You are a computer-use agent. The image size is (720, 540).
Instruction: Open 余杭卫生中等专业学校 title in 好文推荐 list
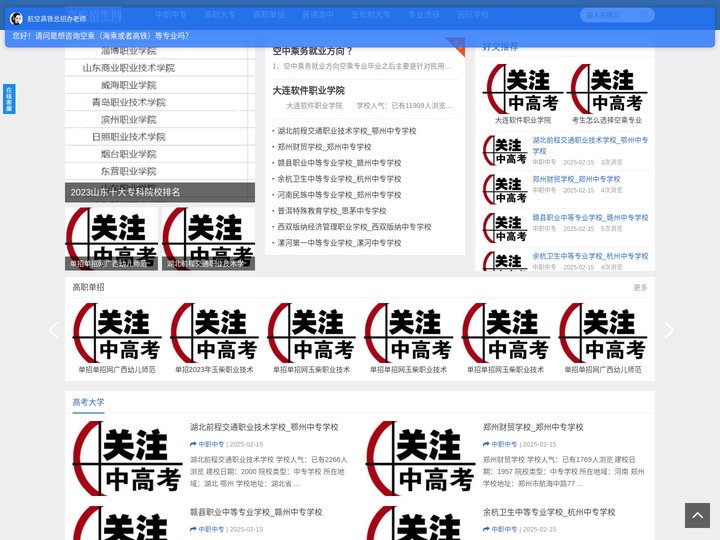(x=590, y=256)
